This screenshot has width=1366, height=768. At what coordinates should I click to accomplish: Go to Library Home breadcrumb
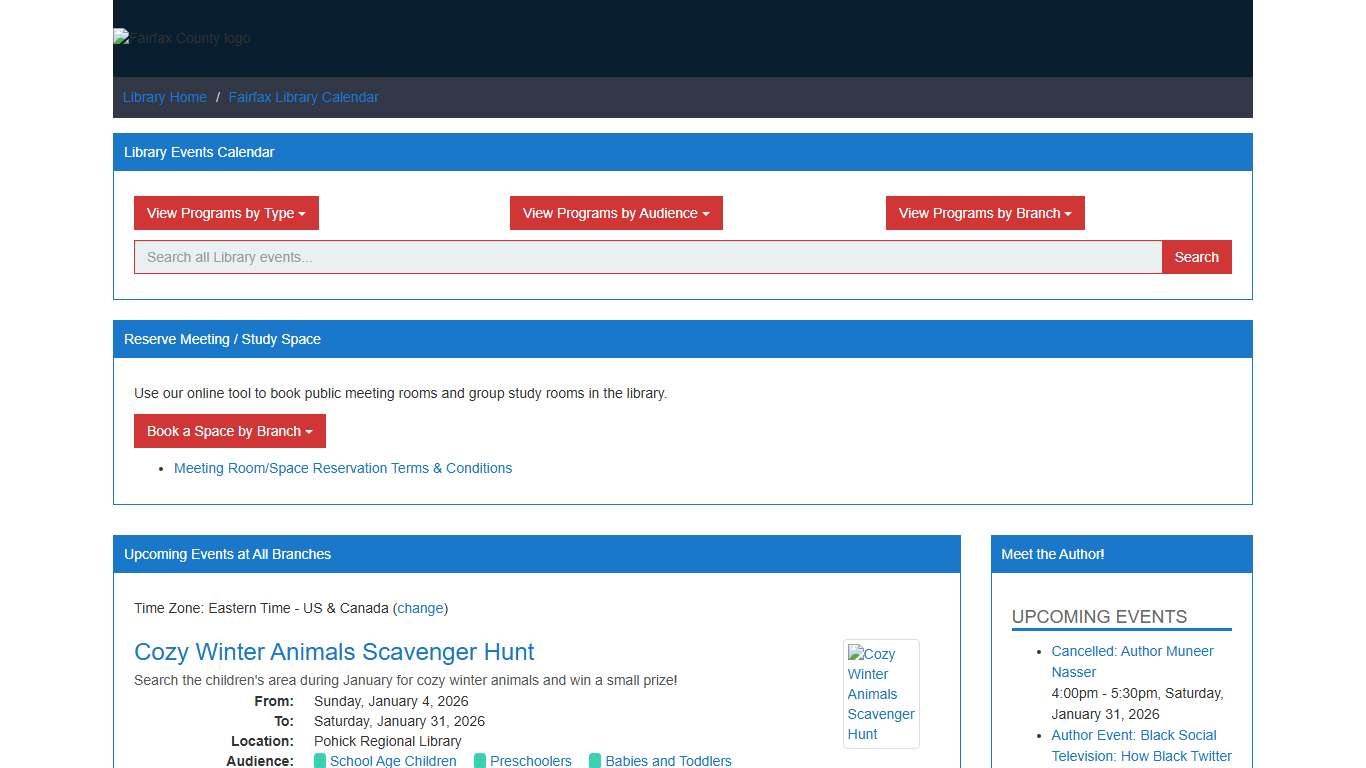point(165,97)
